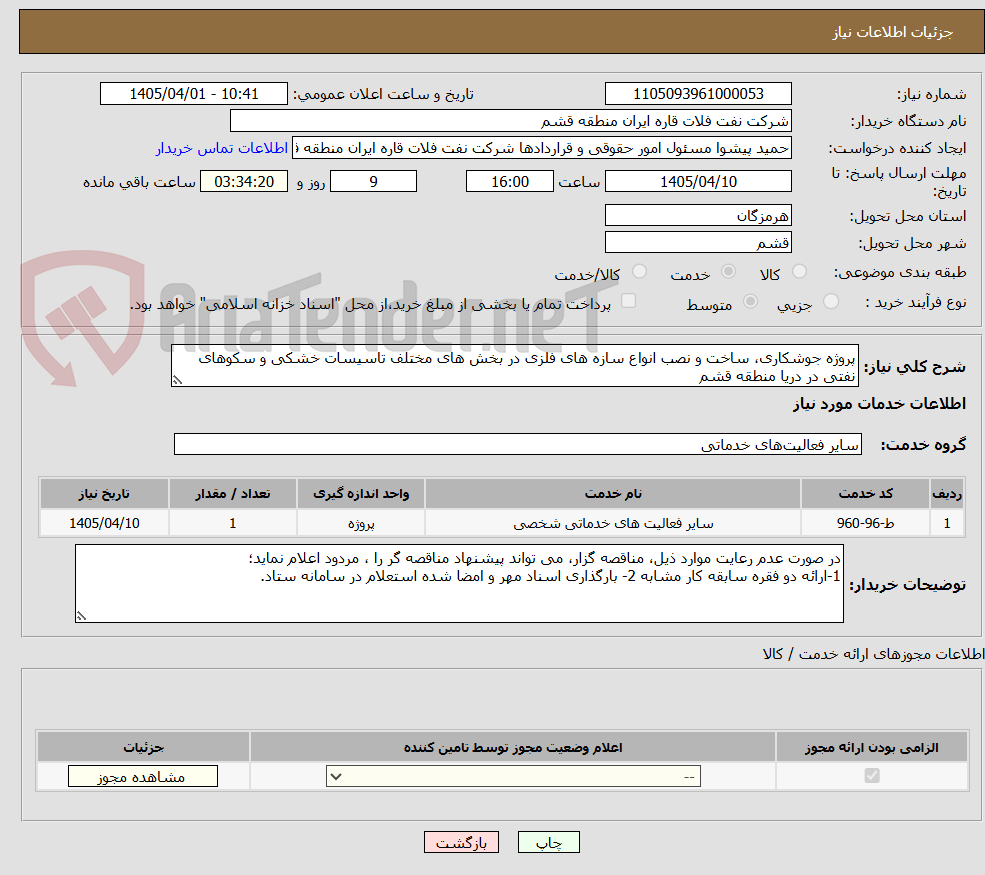Click the unit cell پروژه

click(x=361, y=523)
